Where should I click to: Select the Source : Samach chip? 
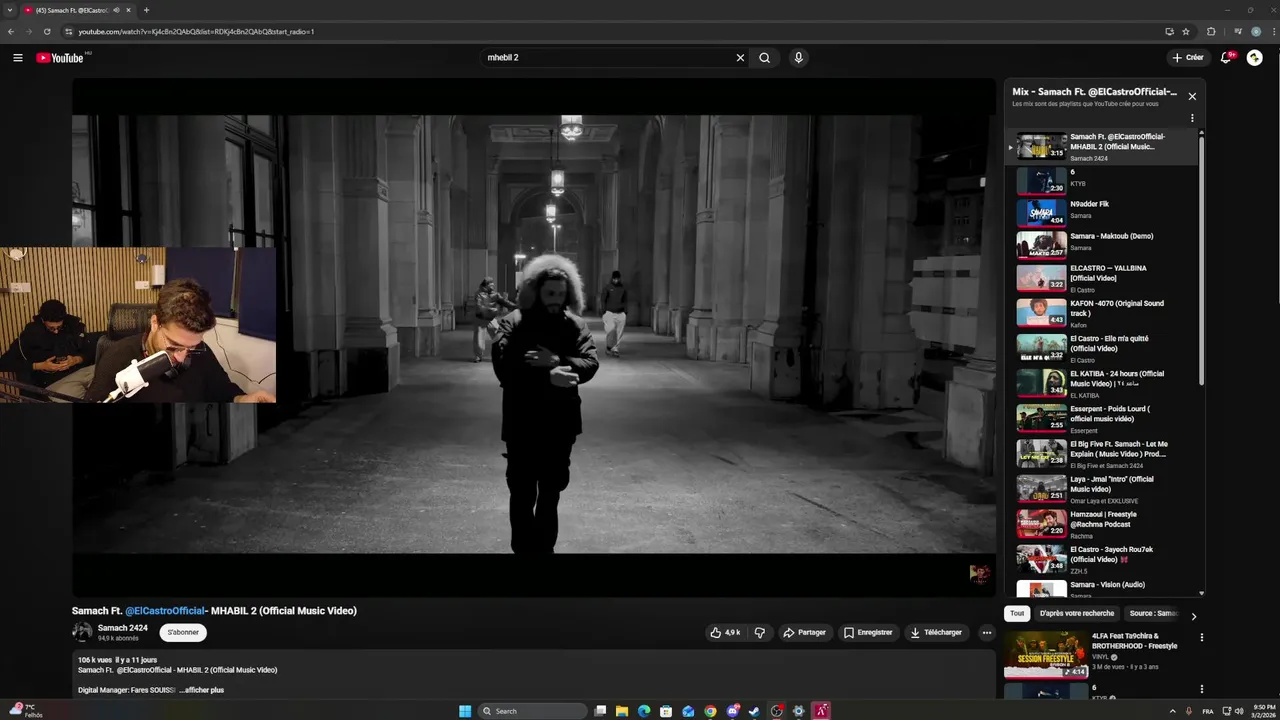point(1153,613)
